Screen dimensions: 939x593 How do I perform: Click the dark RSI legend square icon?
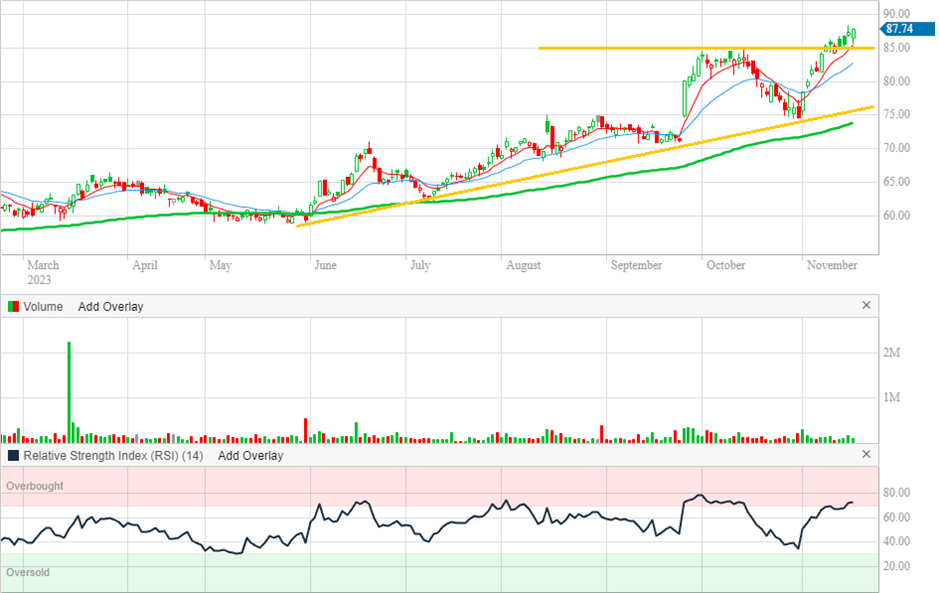(x=13, y=455)
